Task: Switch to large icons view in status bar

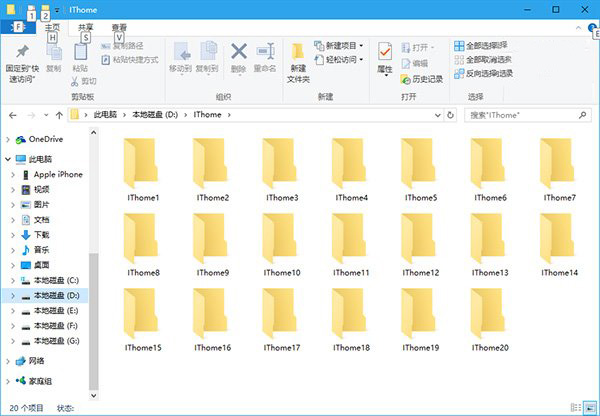Action: [590, 408]
